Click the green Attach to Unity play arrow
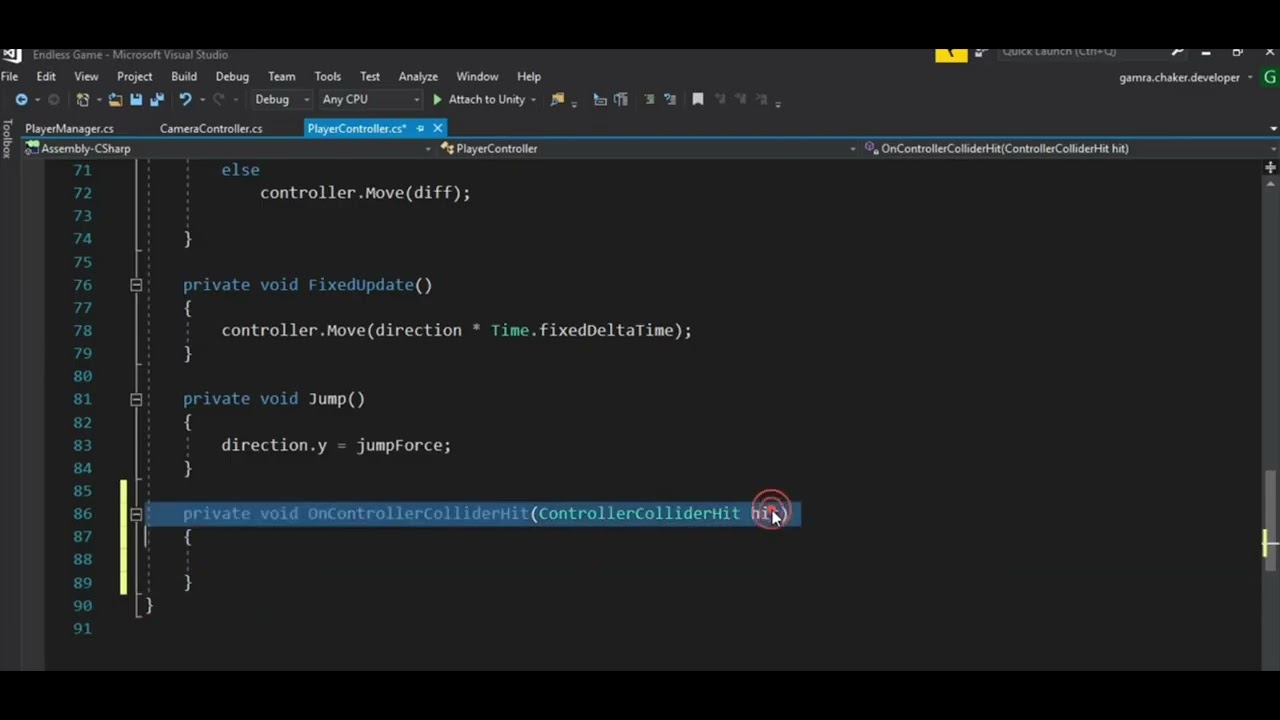The width and height of the screenshot is (1280, 720). tap(437, 100)
